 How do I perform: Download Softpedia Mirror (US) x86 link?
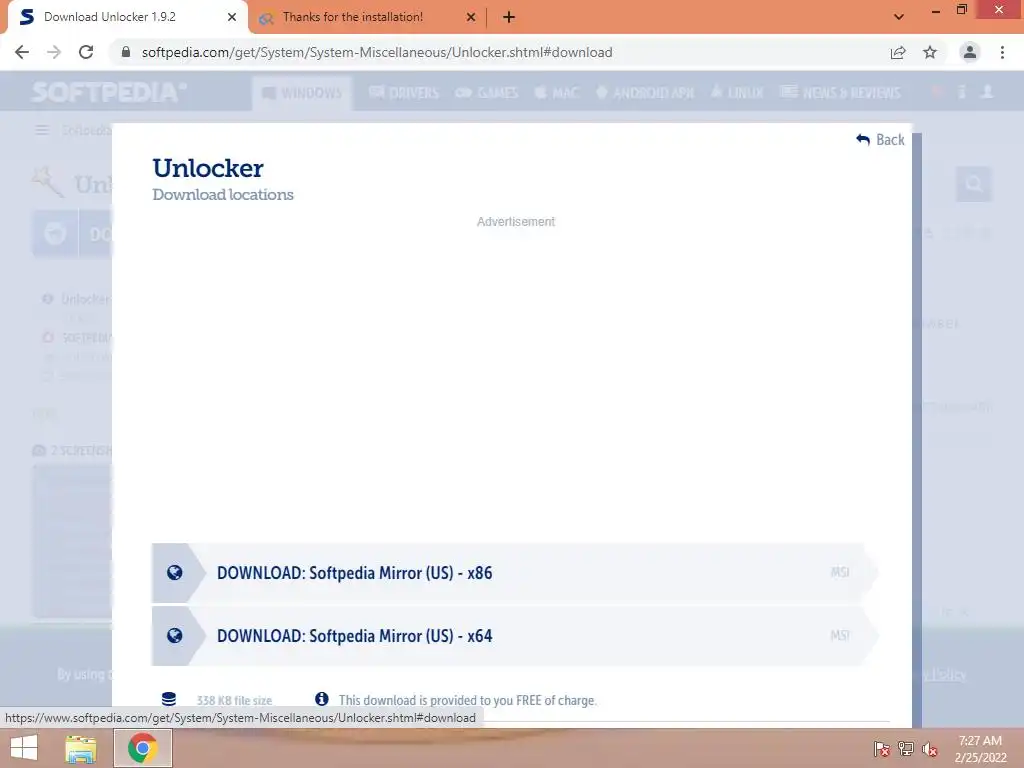(515, 573)
